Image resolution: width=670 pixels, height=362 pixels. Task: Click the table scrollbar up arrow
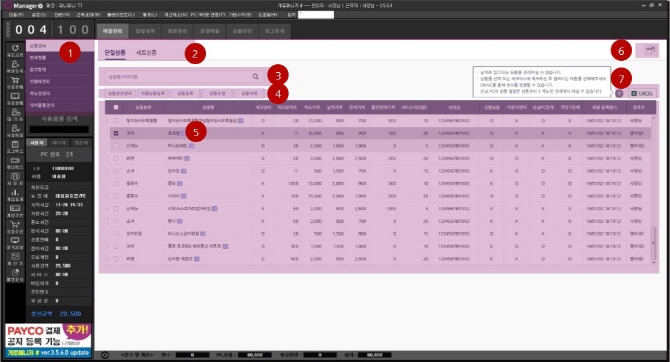[653, 118]
